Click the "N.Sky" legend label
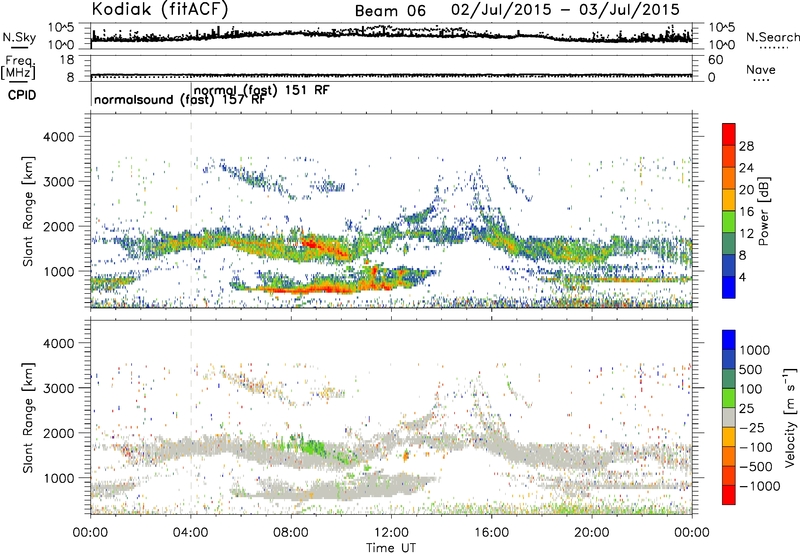 click(x=19, y=37)
